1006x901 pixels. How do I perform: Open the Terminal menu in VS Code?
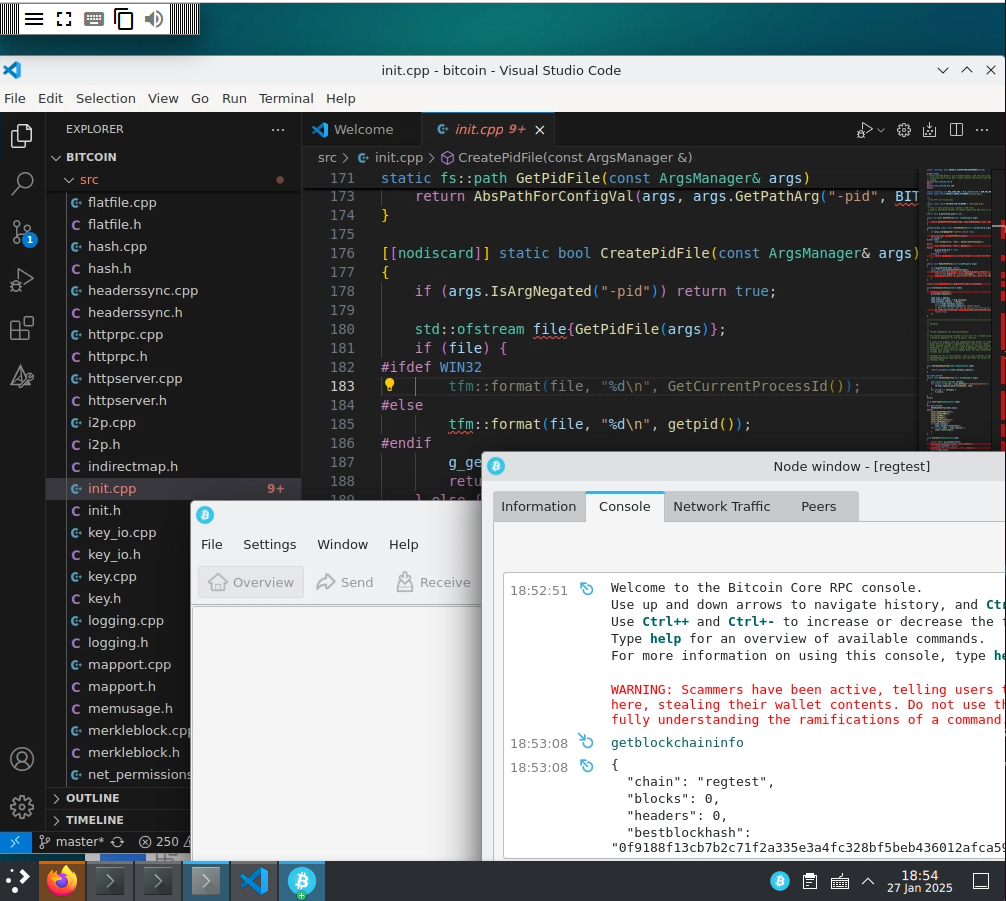286,98
